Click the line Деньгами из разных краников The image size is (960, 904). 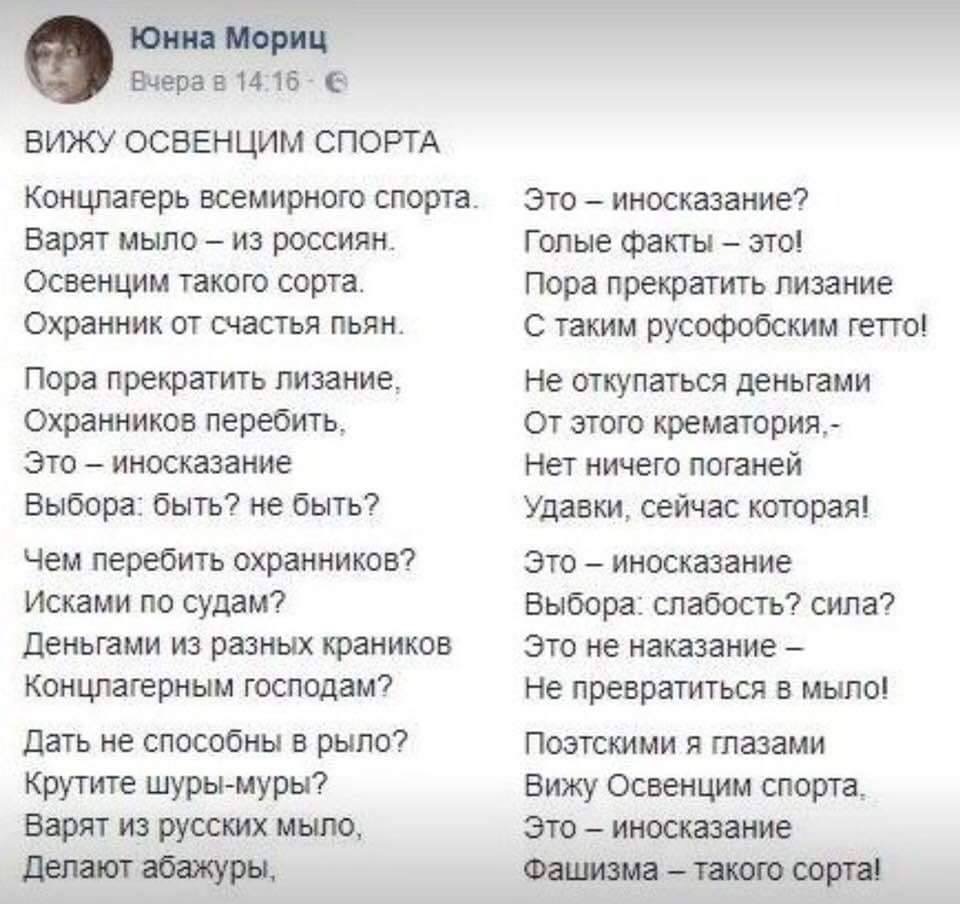click(x=238, y=644)
